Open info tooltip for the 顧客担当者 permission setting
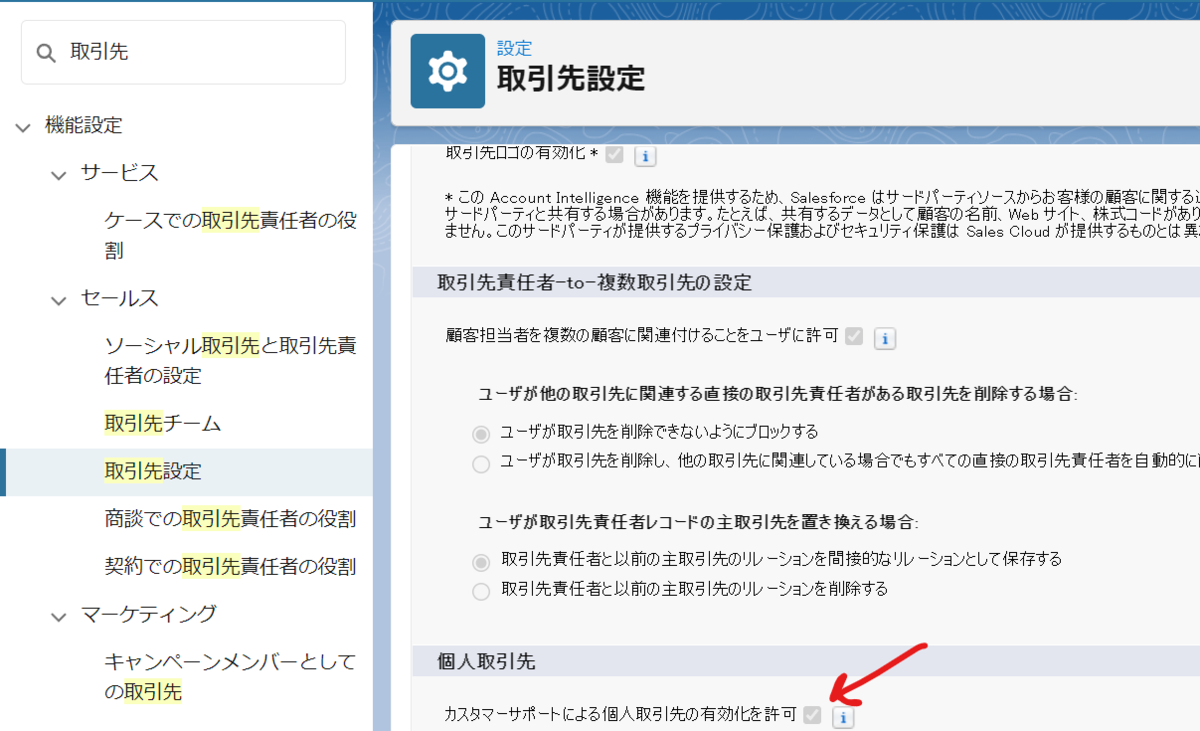Viewport: 1200px width, 731px height. click(884, 338)
